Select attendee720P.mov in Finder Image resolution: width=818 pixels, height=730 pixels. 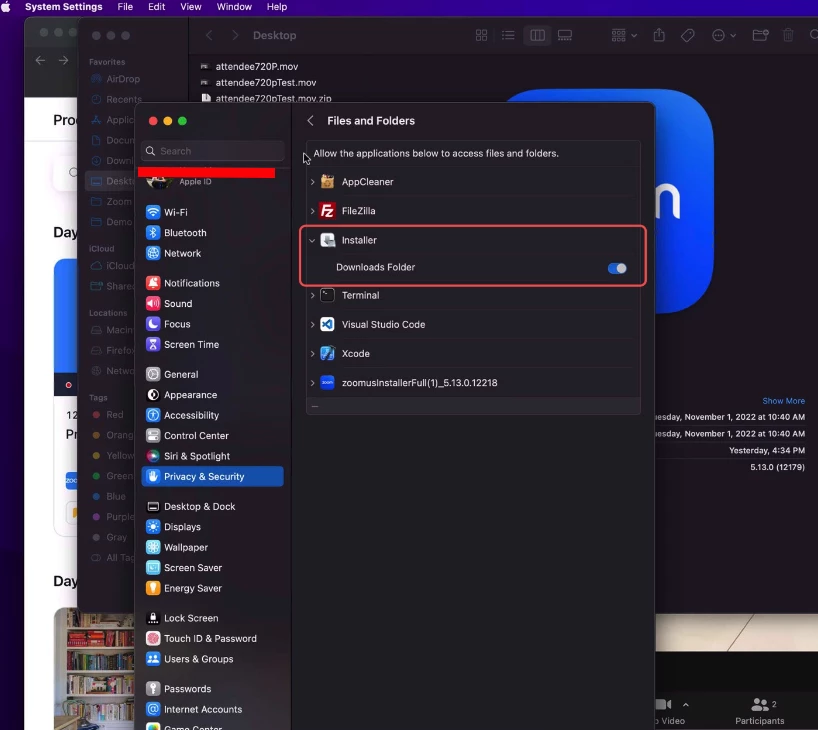pos(257,66)
